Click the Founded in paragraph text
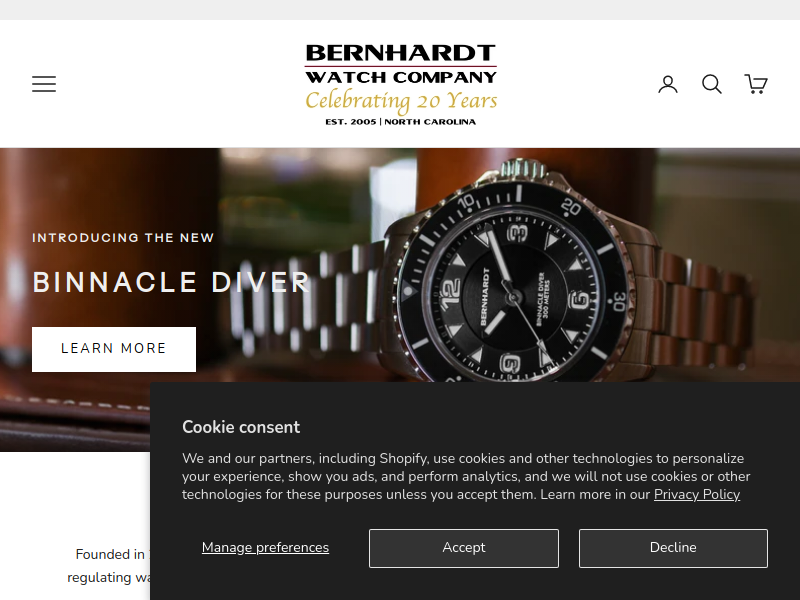Image resolution: width=800 pixels, height=600 pixels. tap(109, 566)
